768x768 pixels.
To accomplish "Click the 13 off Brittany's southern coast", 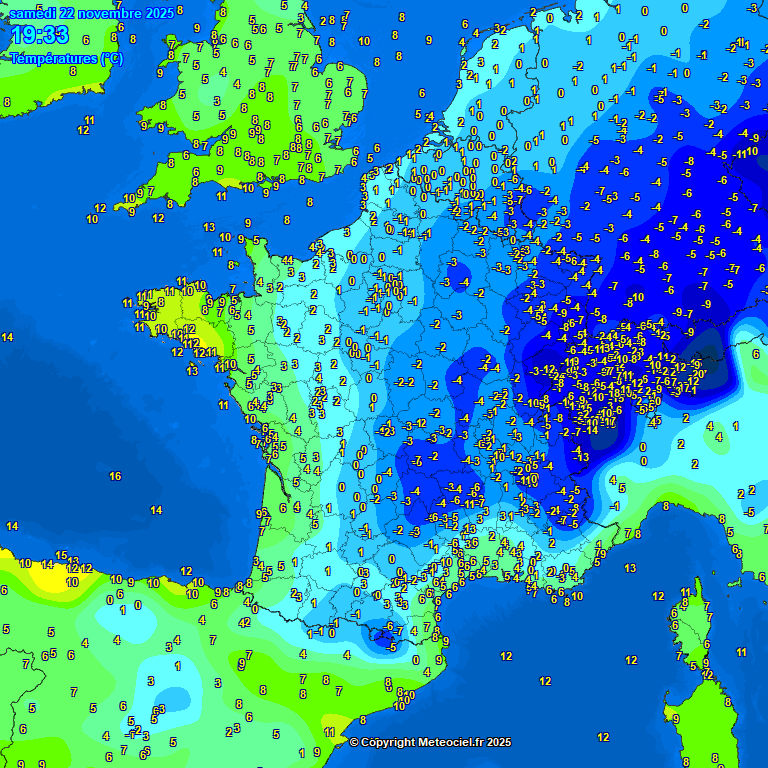I will pyautogui.click(x=192, y=370).
